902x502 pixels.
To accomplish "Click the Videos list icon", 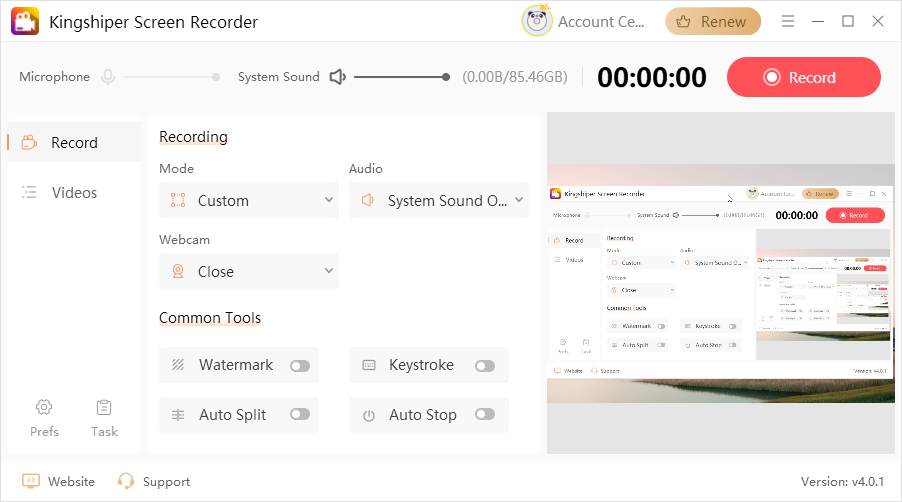I will [29, 192].
